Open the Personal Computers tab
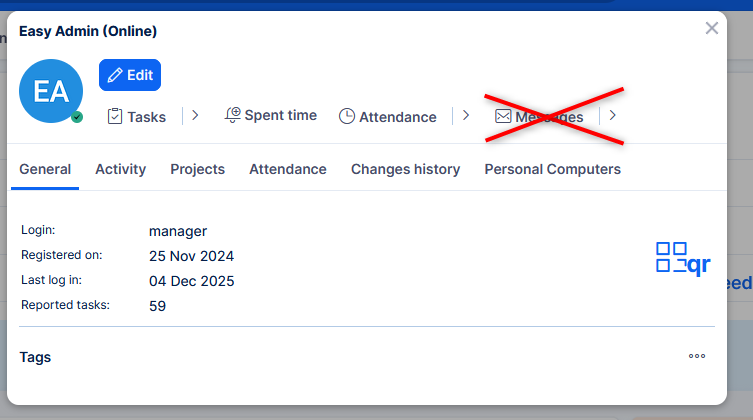753x420 pixels. [x=552, y=169]
